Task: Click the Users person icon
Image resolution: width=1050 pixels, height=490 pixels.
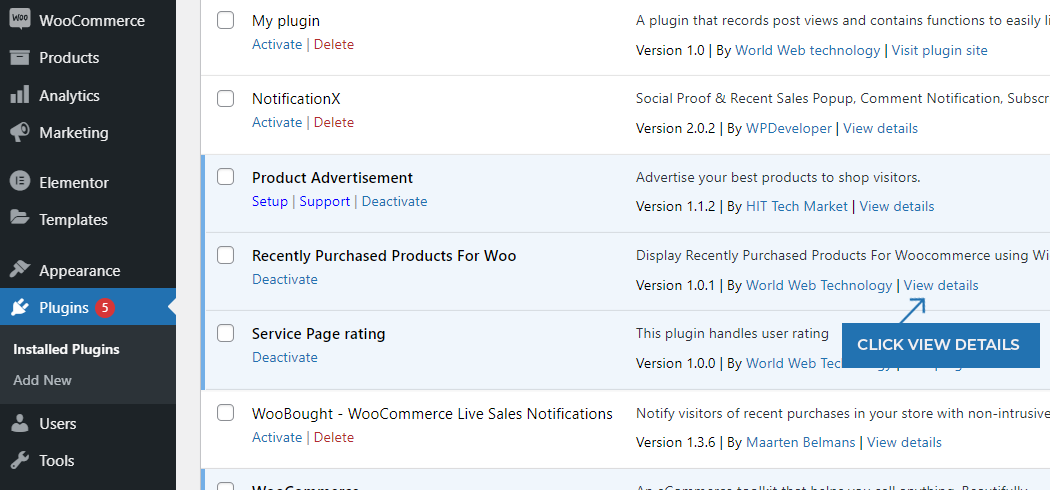Action: (x=19, y=423)
